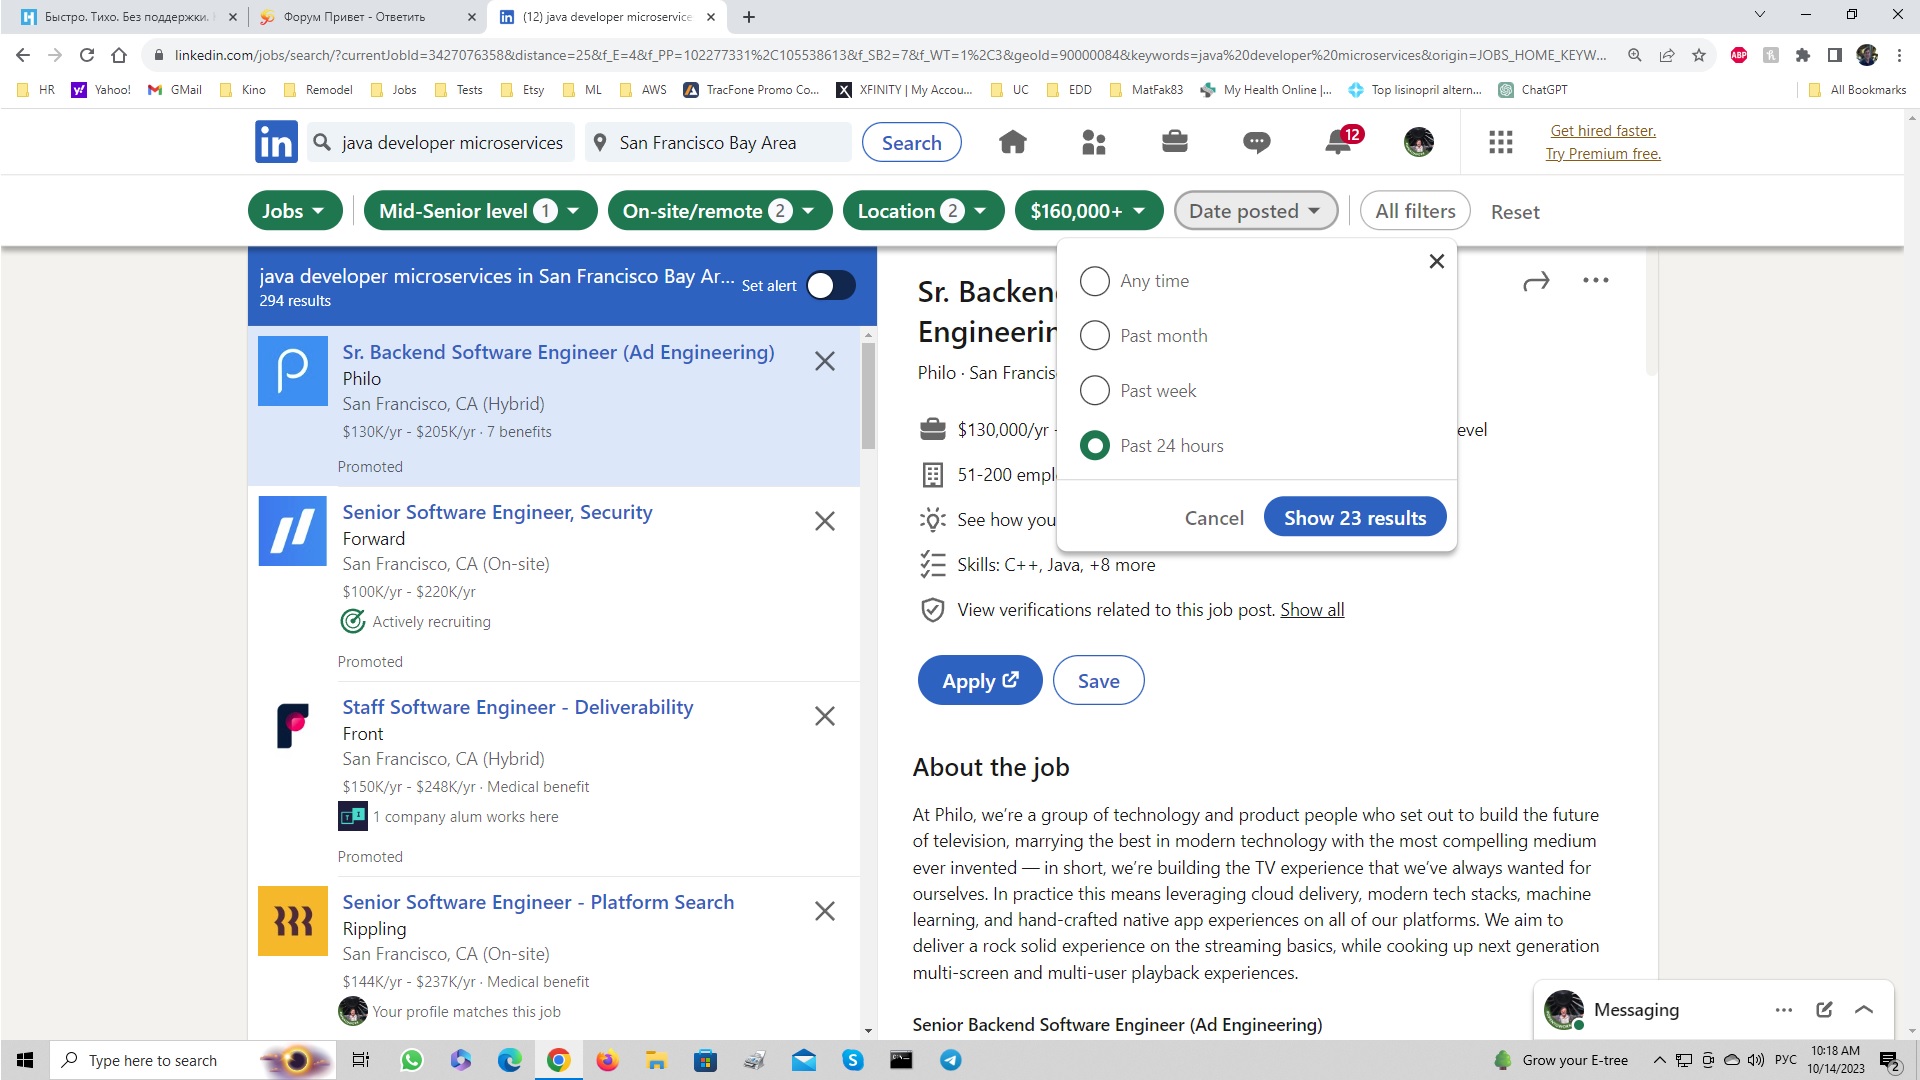Select Past 24 hours radio option
1920x1080 pixels.
[x=1095, y=445]
